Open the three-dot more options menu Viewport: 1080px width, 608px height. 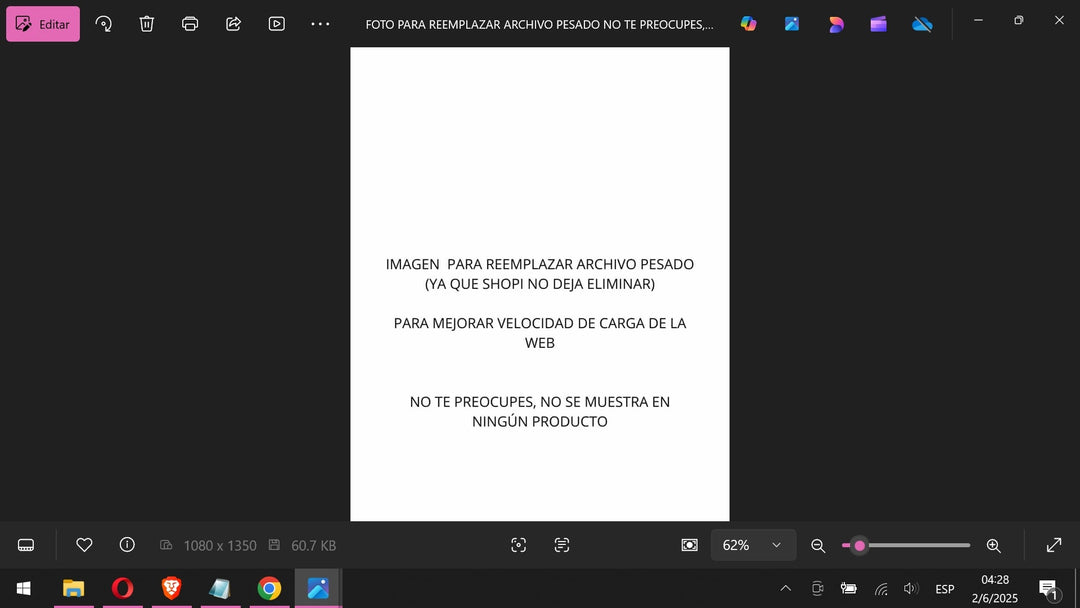pyautogui.click(x=320, y=24)
